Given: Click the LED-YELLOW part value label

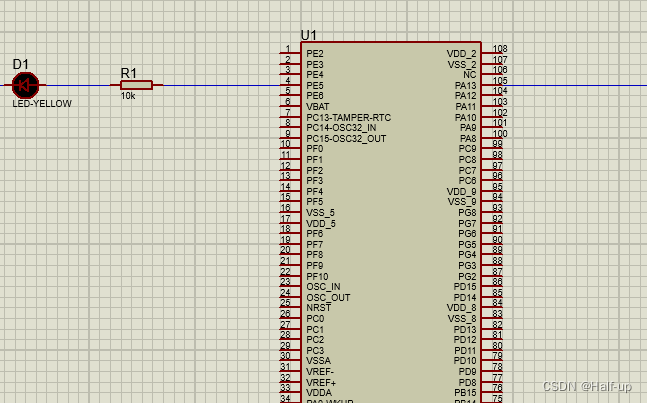Looking at the screenshot, I should click(x=42, y=104).
